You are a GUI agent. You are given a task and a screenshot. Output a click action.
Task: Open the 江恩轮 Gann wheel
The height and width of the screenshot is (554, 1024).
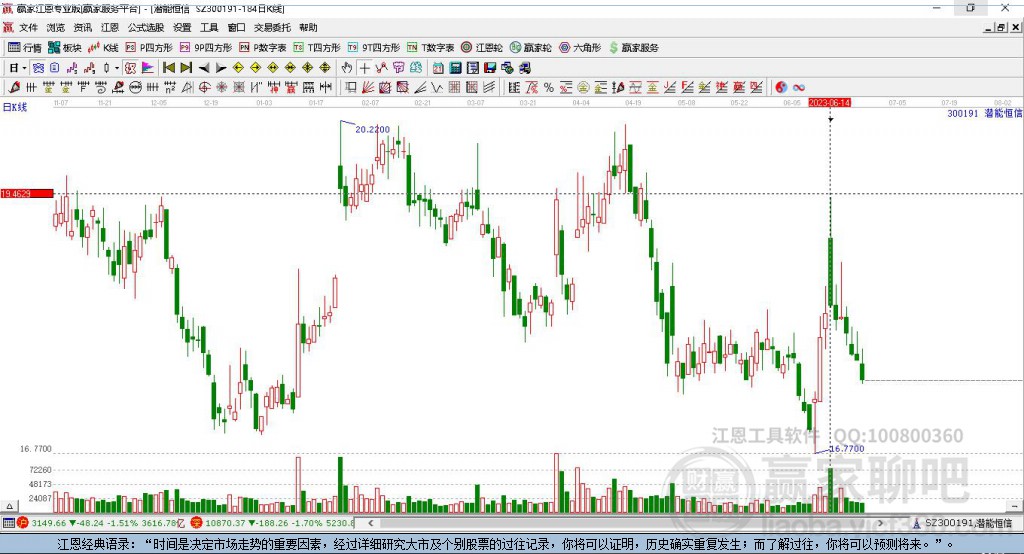pyautogui.click(x=482, y=48)
